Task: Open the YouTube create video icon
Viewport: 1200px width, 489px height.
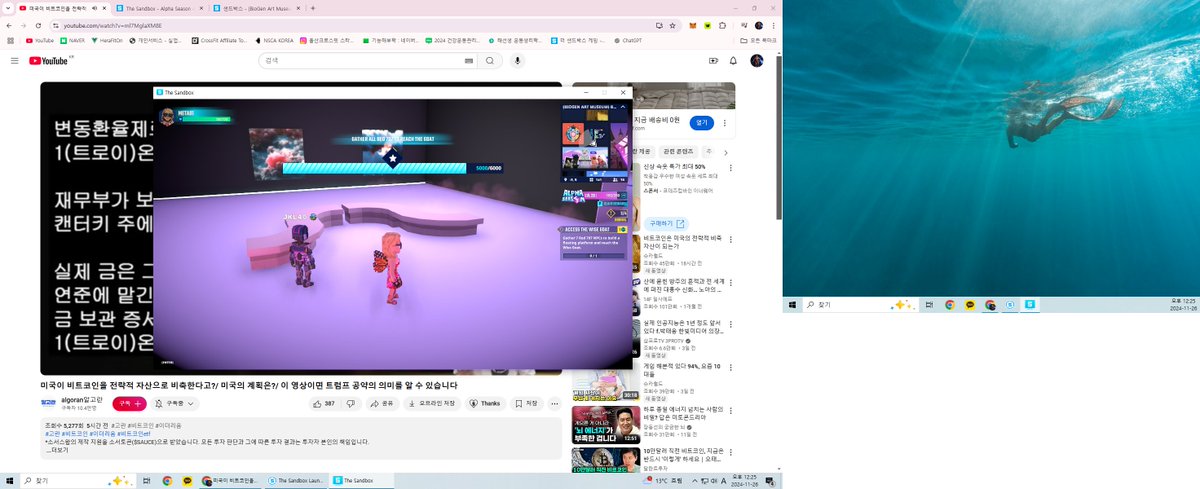Action: point(712,61)
